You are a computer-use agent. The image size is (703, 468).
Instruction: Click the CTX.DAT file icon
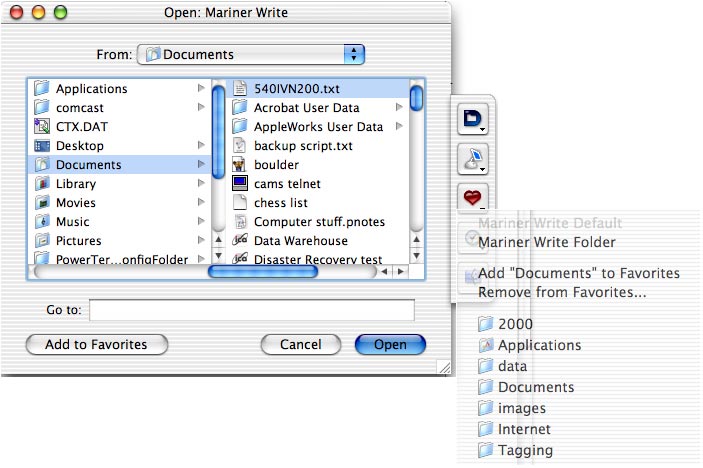42,126
